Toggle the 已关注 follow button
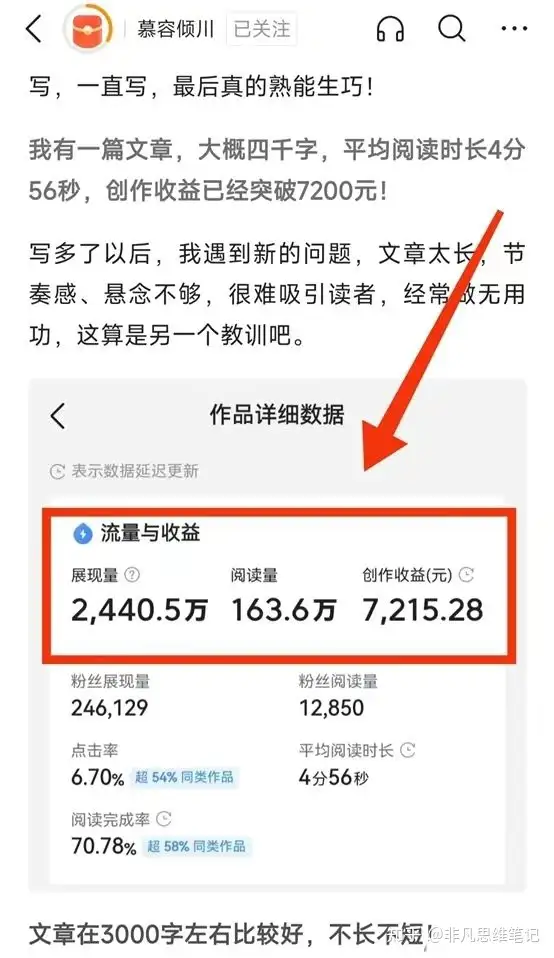 [x=261, y=29]
